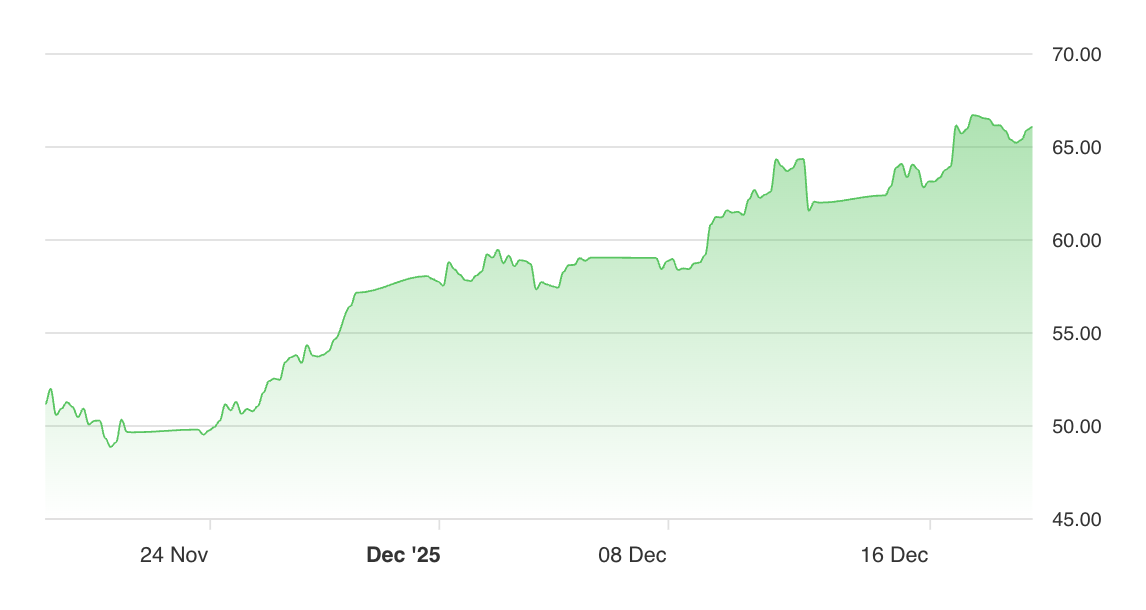The height and width of the screenshot is (610, 1146).
Task: Click the highest peak of the price line
Action: click(973, 116)
